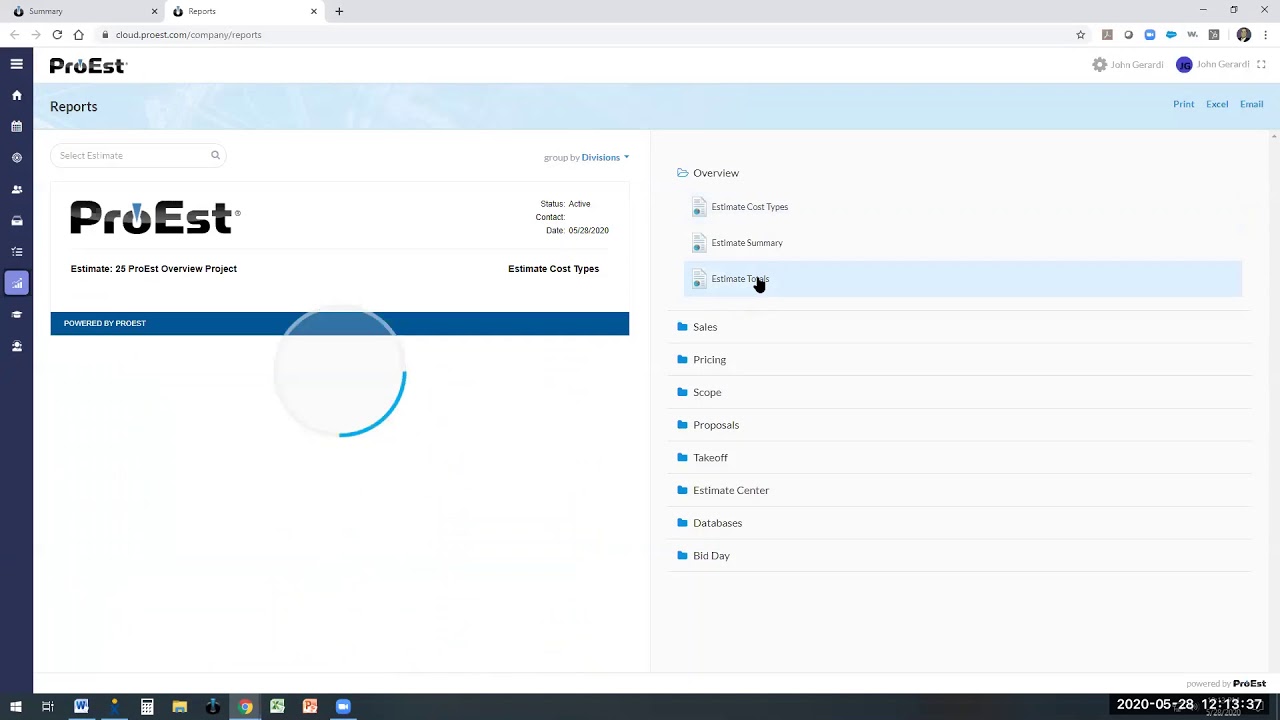Viewport: 1280px width, 720px height.
Task: Click the Chrome profile picture
Action: [x=1244, y=35]
